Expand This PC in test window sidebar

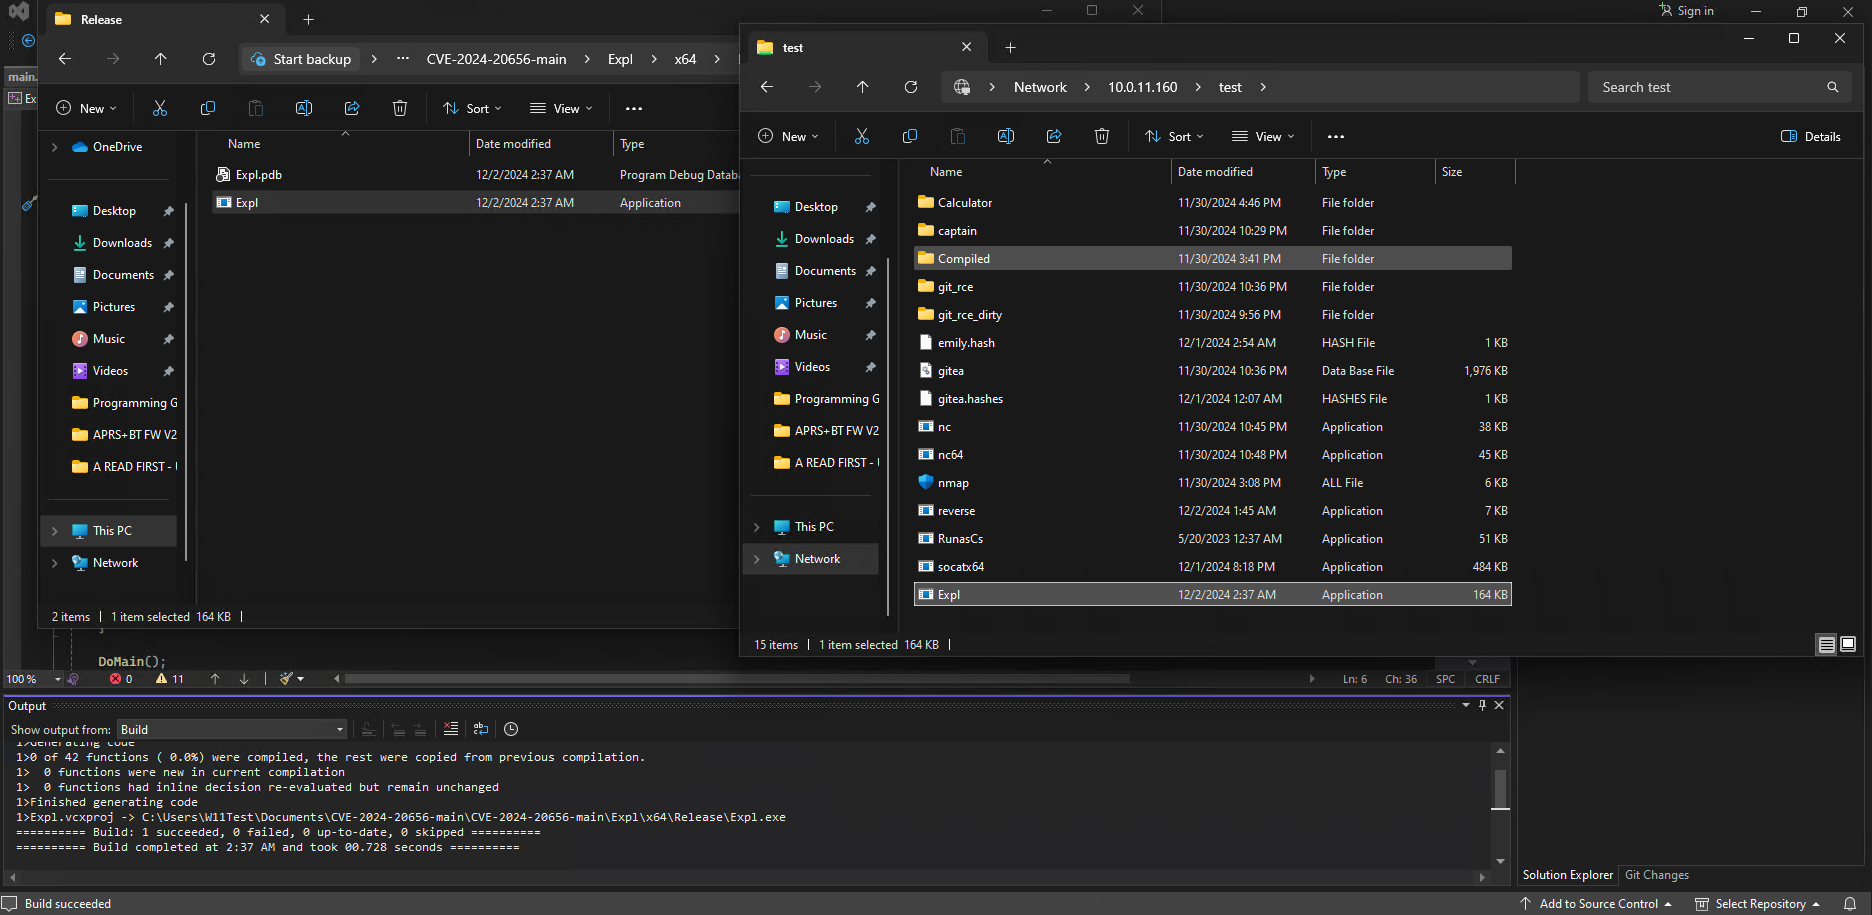757,527
